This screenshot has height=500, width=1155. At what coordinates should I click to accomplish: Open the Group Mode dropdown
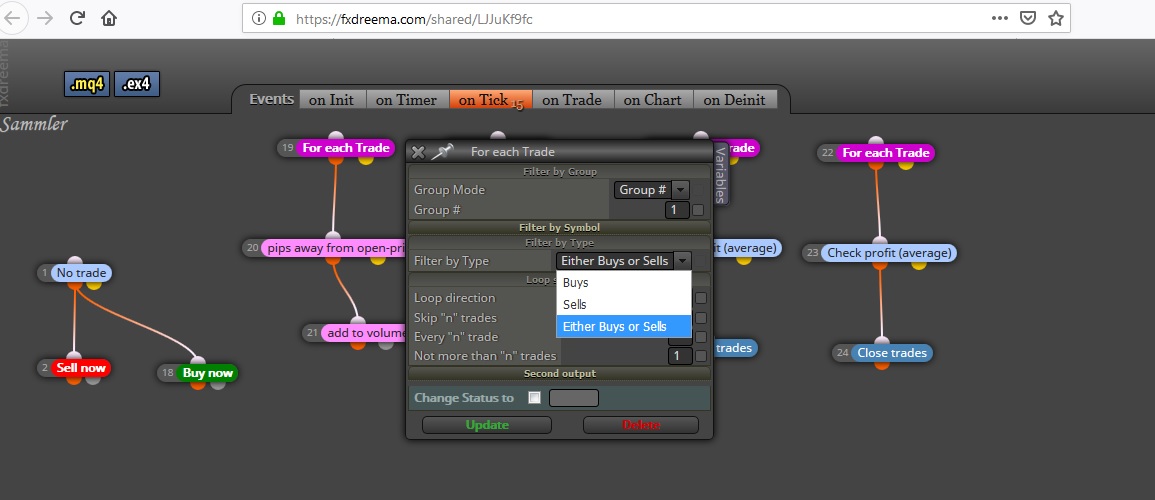point(652,190)
